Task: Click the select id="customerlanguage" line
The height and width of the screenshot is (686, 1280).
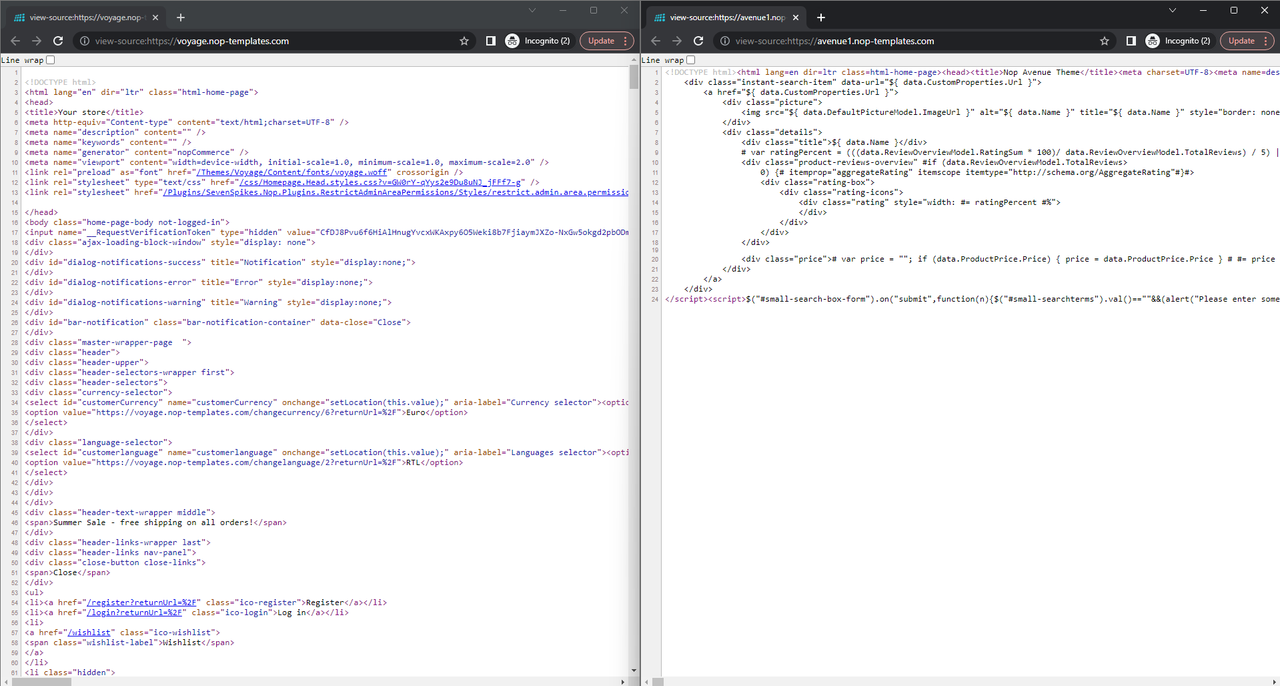Action: [x=327, y=452]
